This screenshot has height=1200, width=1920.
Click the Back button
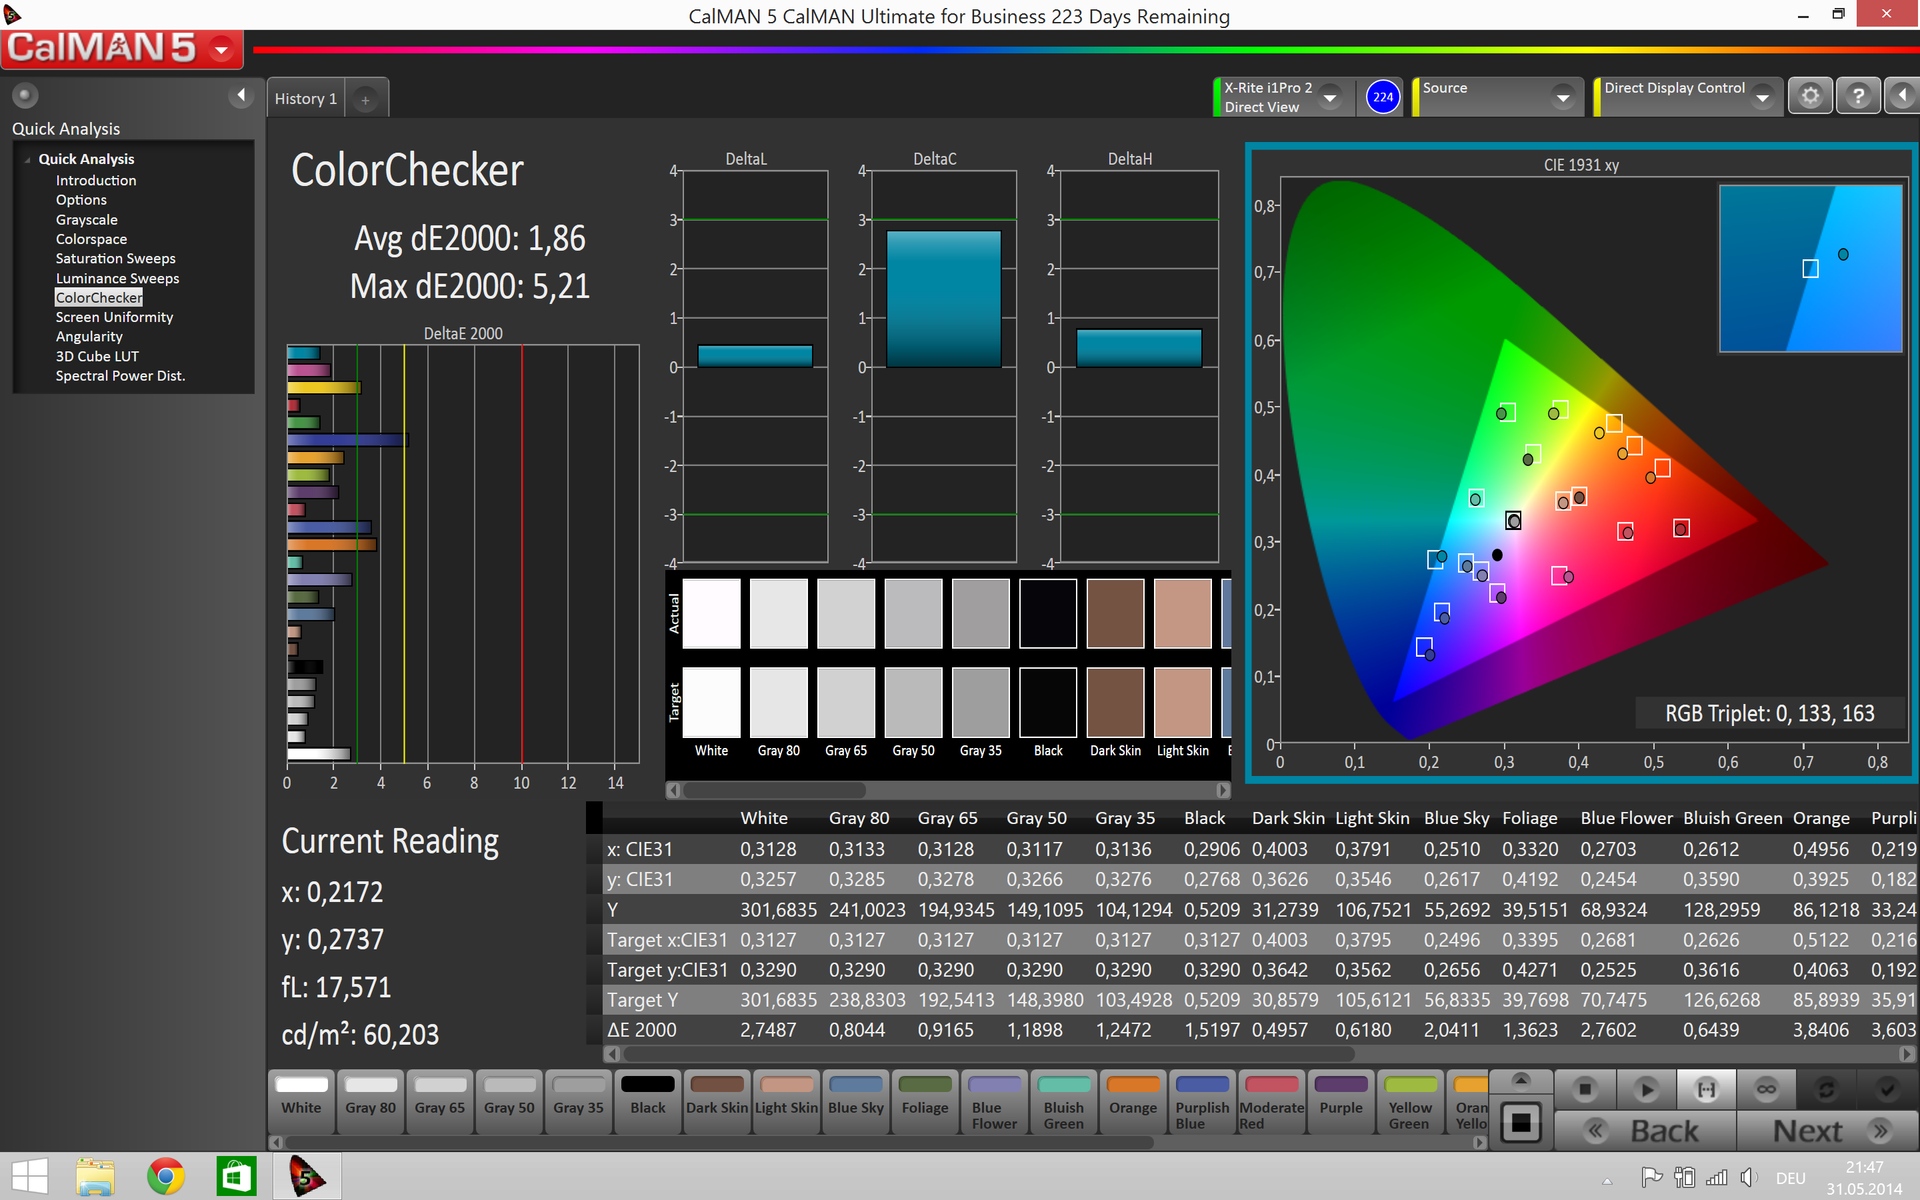click(1645, 1131)
